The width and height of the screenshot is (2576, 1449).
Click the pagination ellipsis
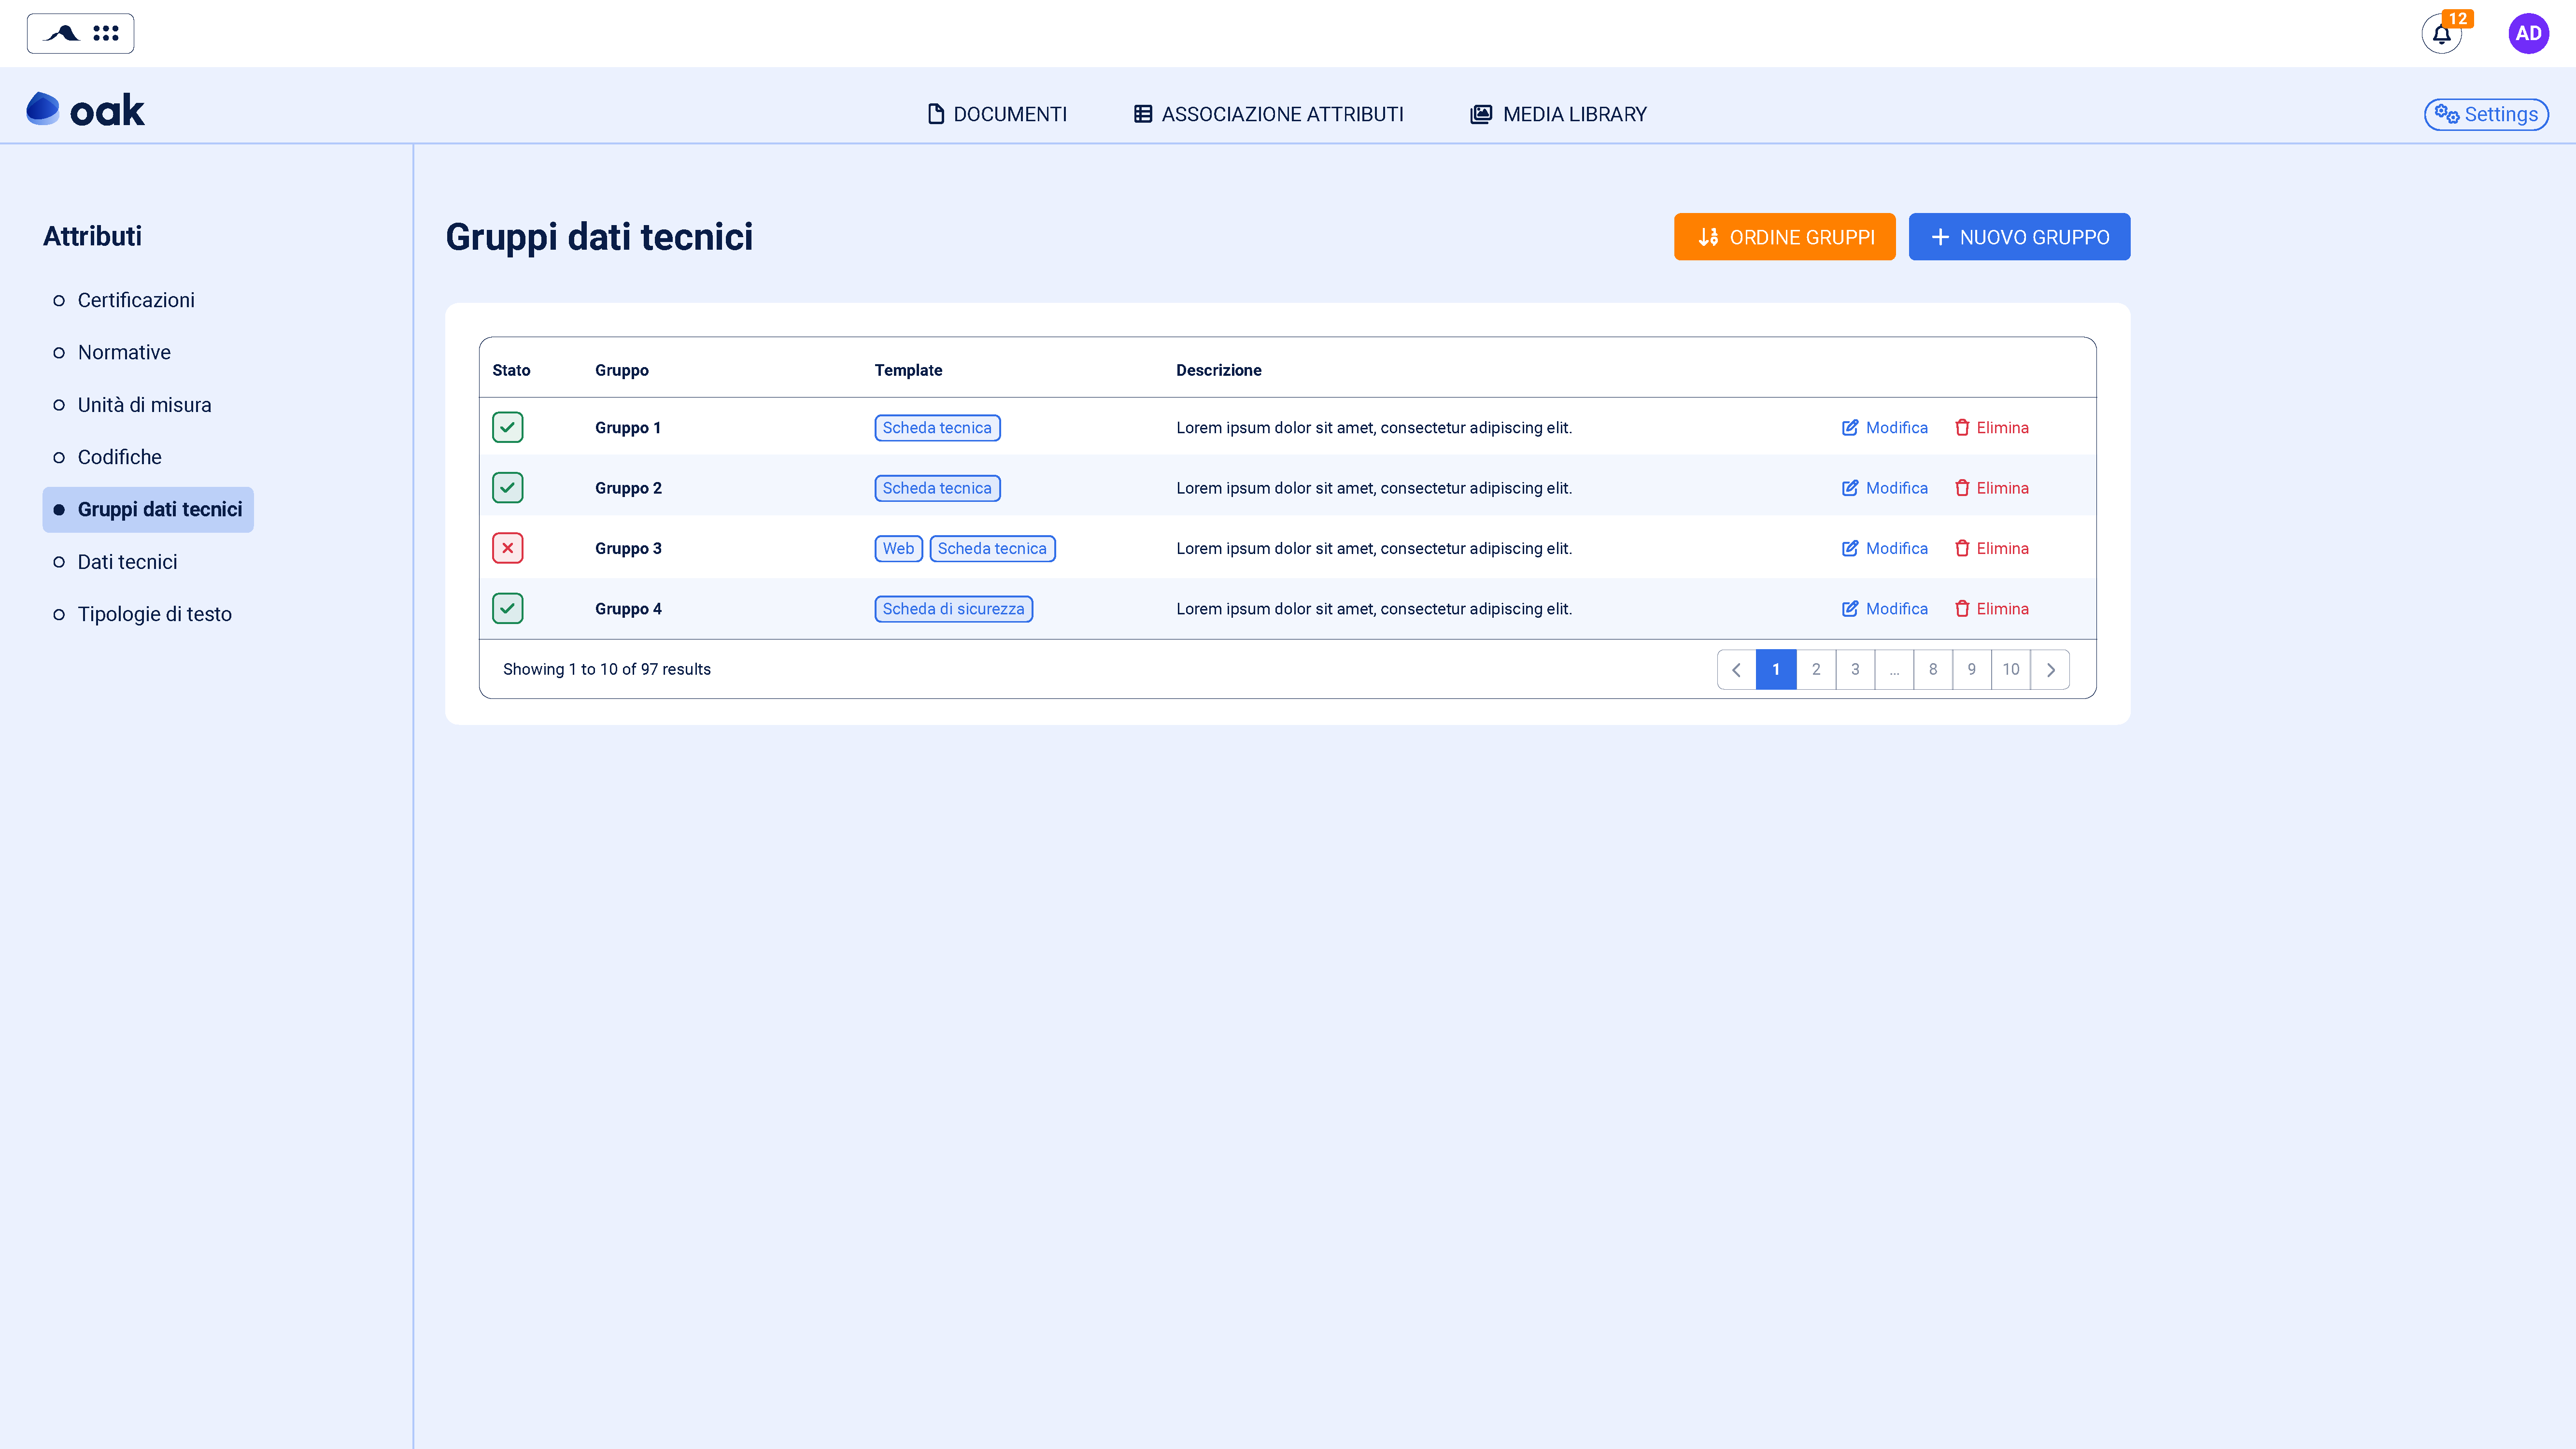pos(1894,670)
